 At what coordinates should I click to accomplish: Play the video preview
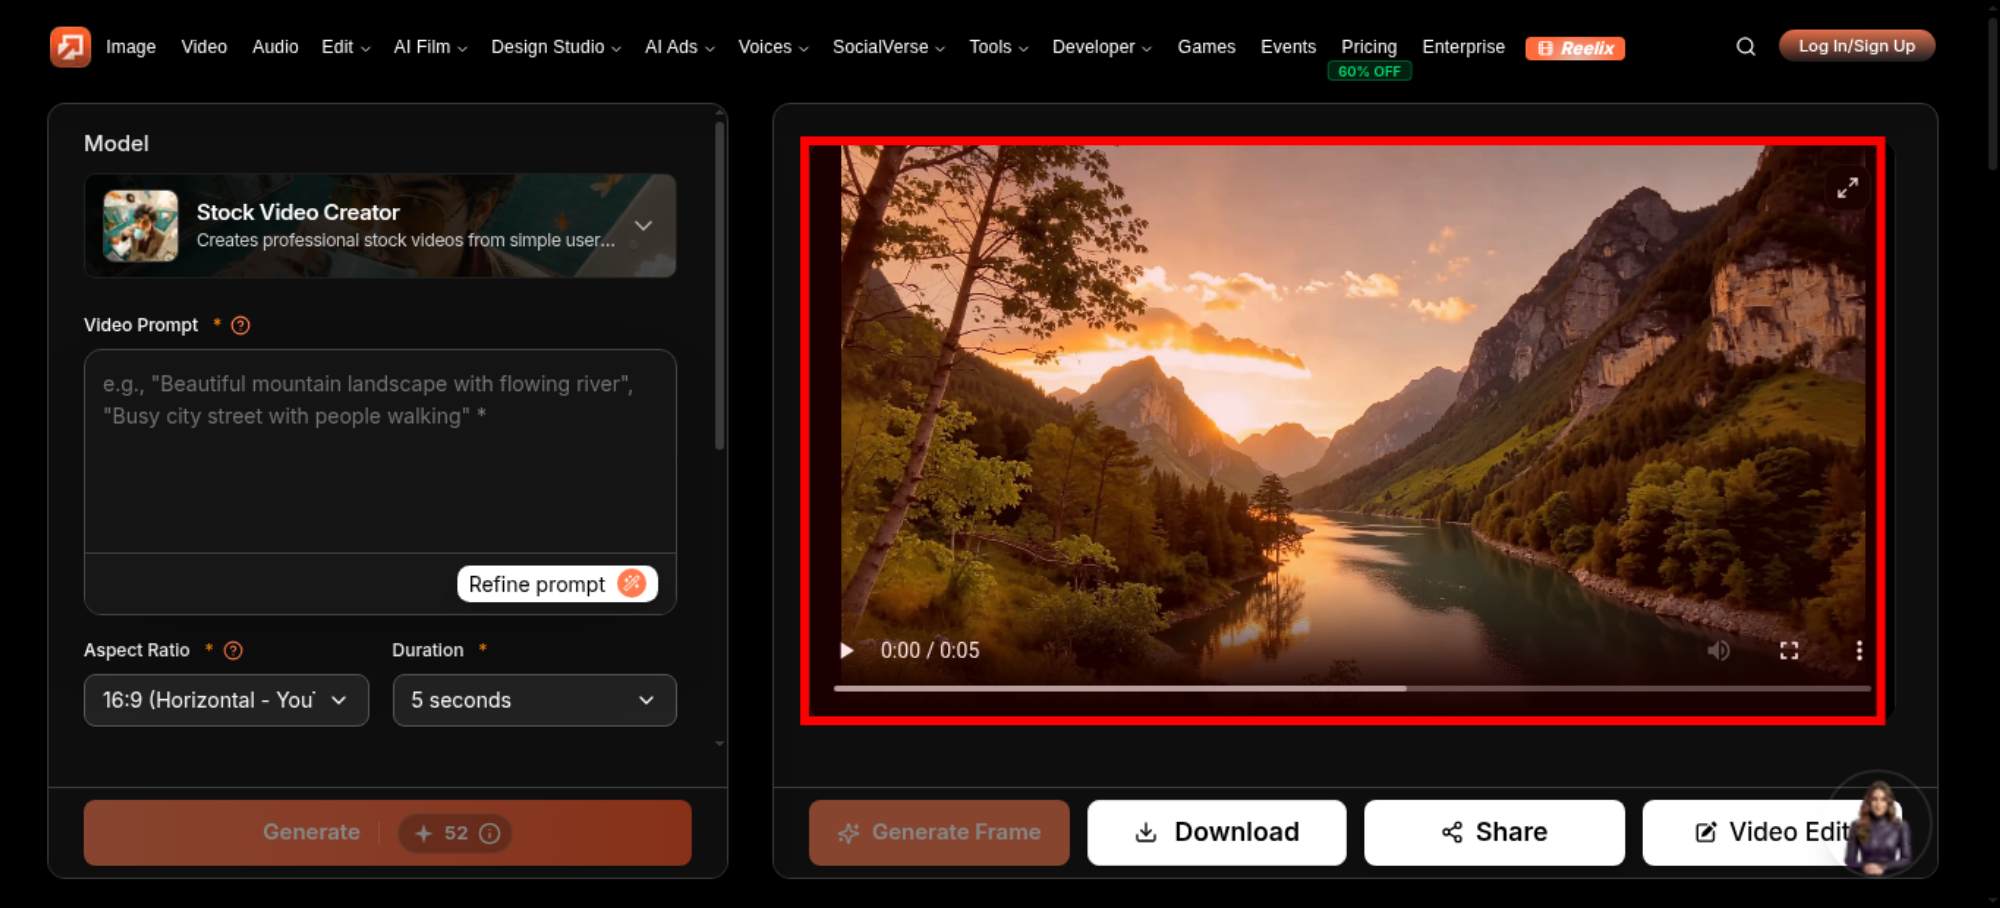click(x=846, y=650)
